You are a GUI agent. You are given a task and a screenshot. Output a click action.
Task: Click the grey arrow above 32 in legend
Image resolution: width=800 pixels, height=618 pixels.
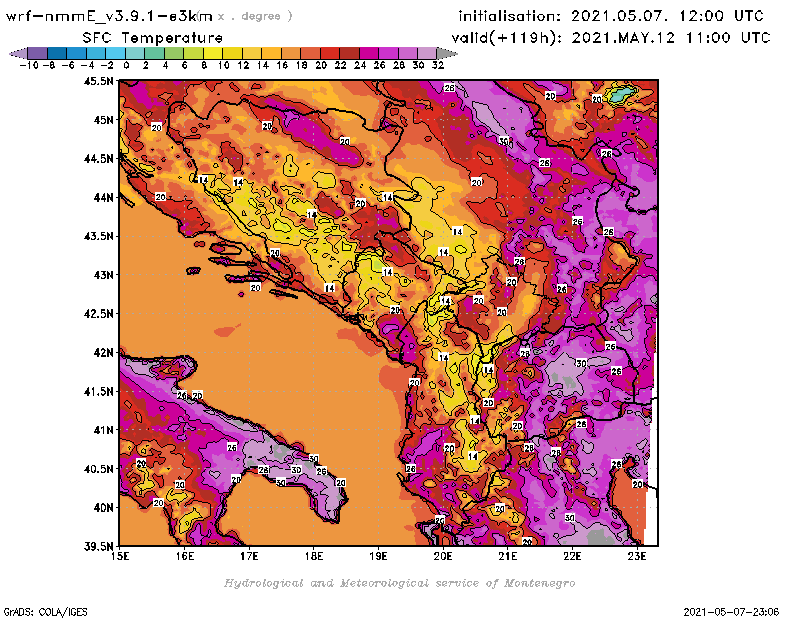(x=446, y=53)
